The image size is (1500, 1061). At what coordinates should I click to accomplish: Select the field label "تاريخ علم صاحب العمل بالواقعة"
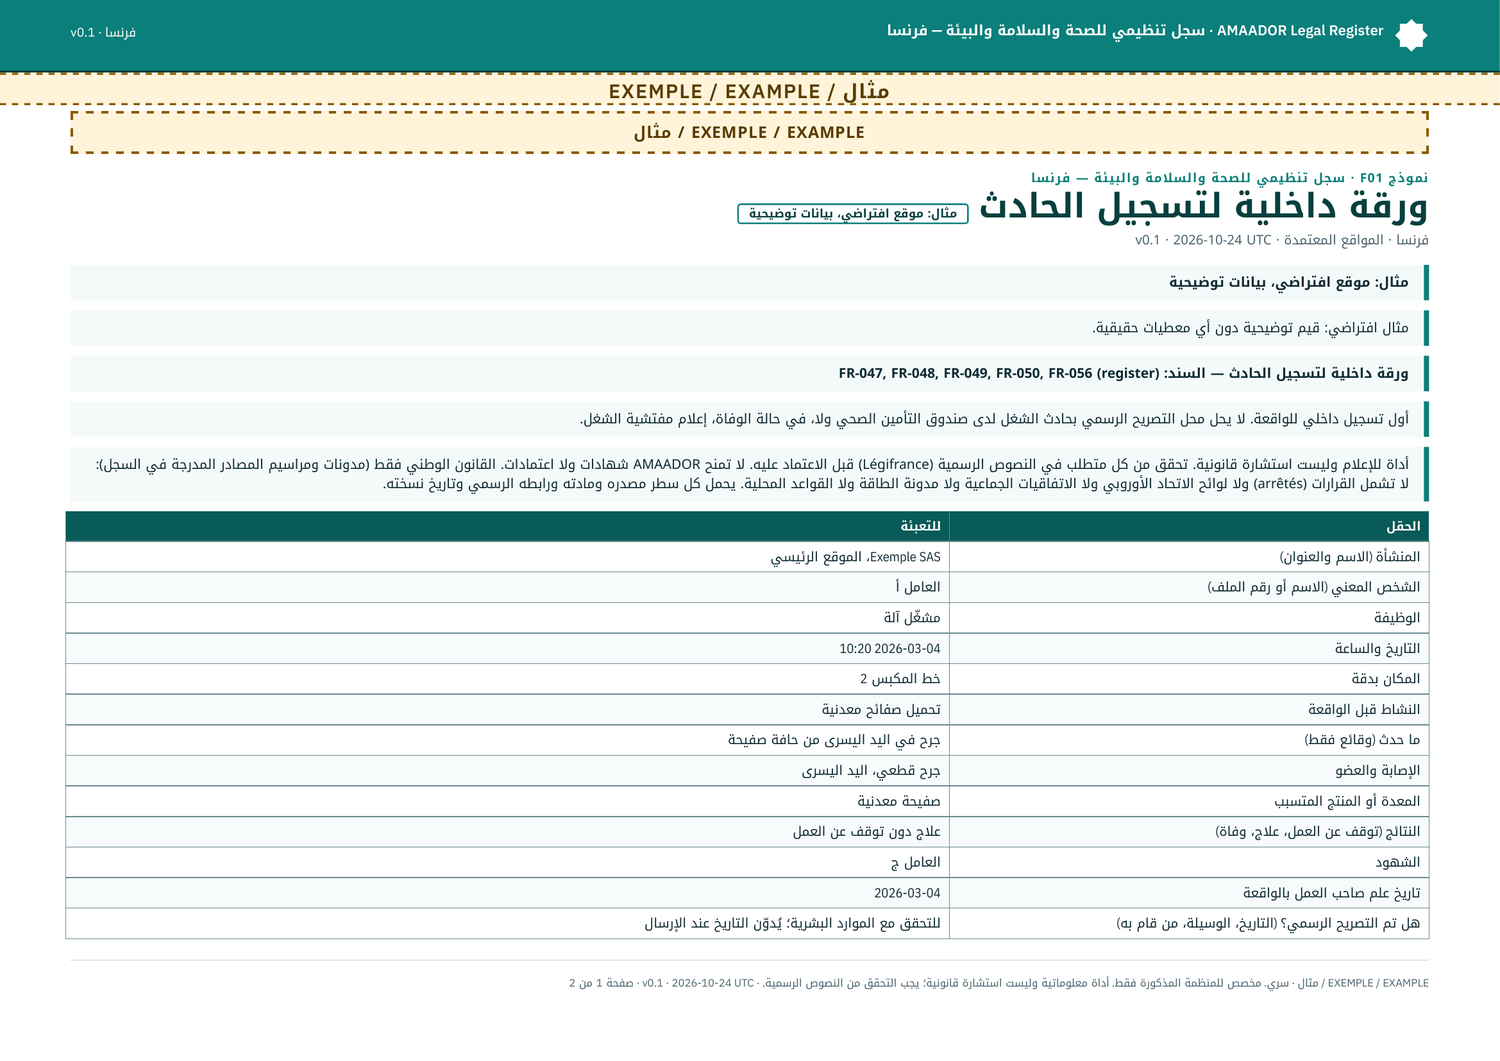pyautogui.click(x=1332, y=893)
